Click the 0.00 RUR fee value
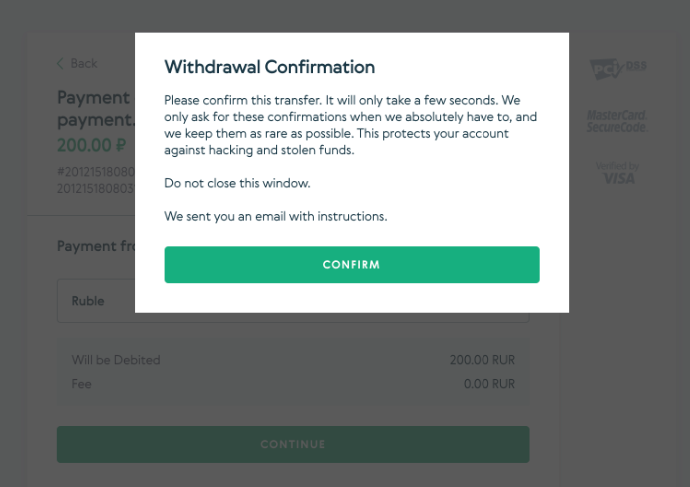Viewport: 690px width, 487px height. tap(489, 384)
